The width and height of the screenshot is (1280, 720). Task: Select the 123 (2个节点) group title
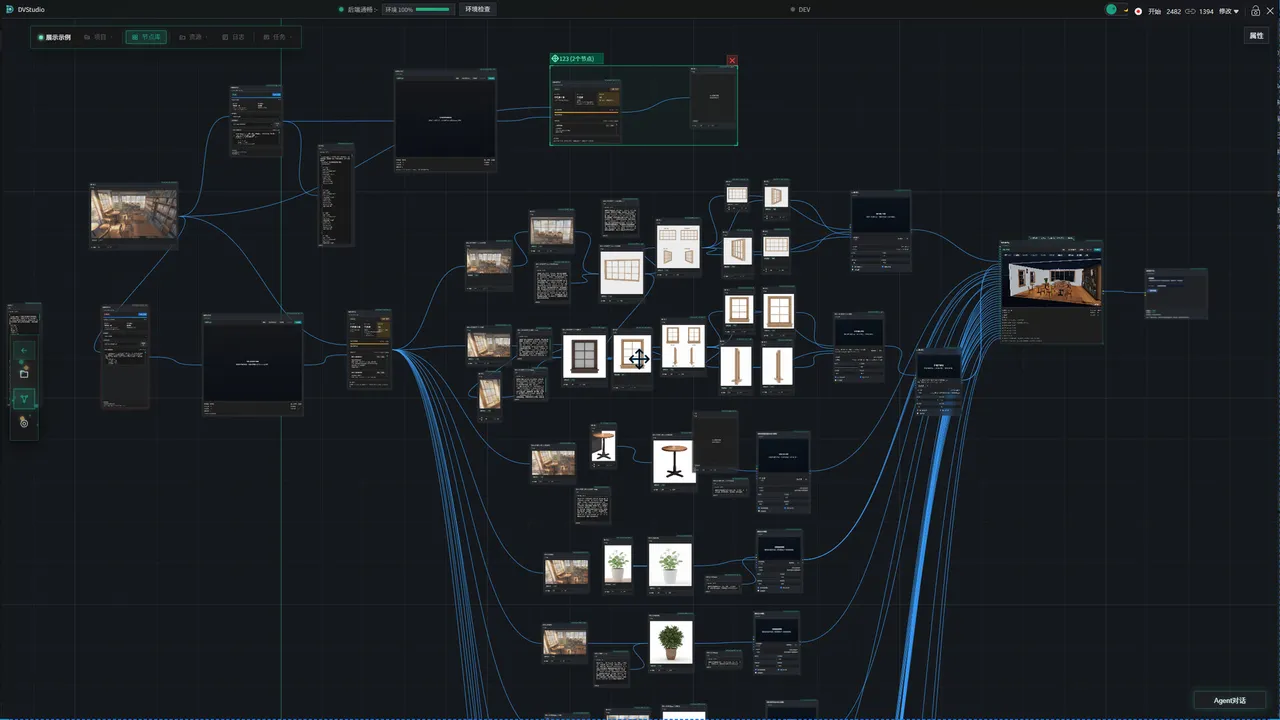point(577,59)
